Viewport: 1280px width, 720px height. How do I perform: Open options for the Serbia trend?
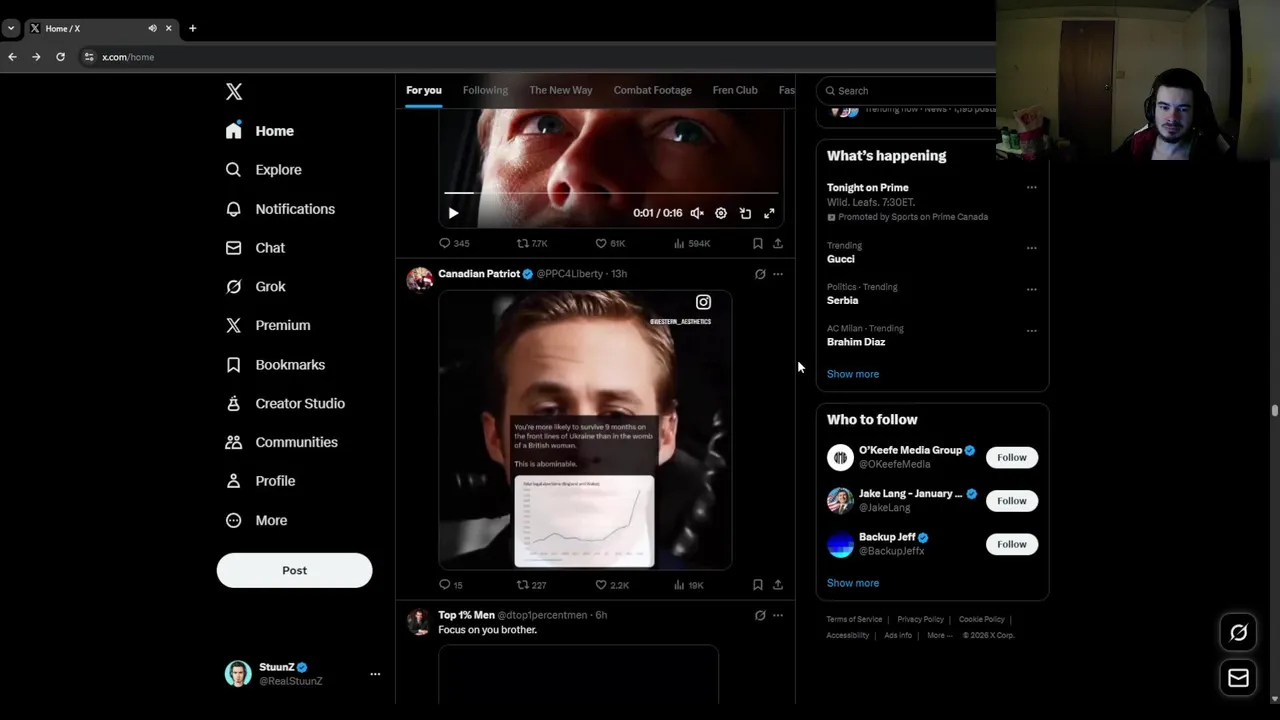[x=1031, y=290]
